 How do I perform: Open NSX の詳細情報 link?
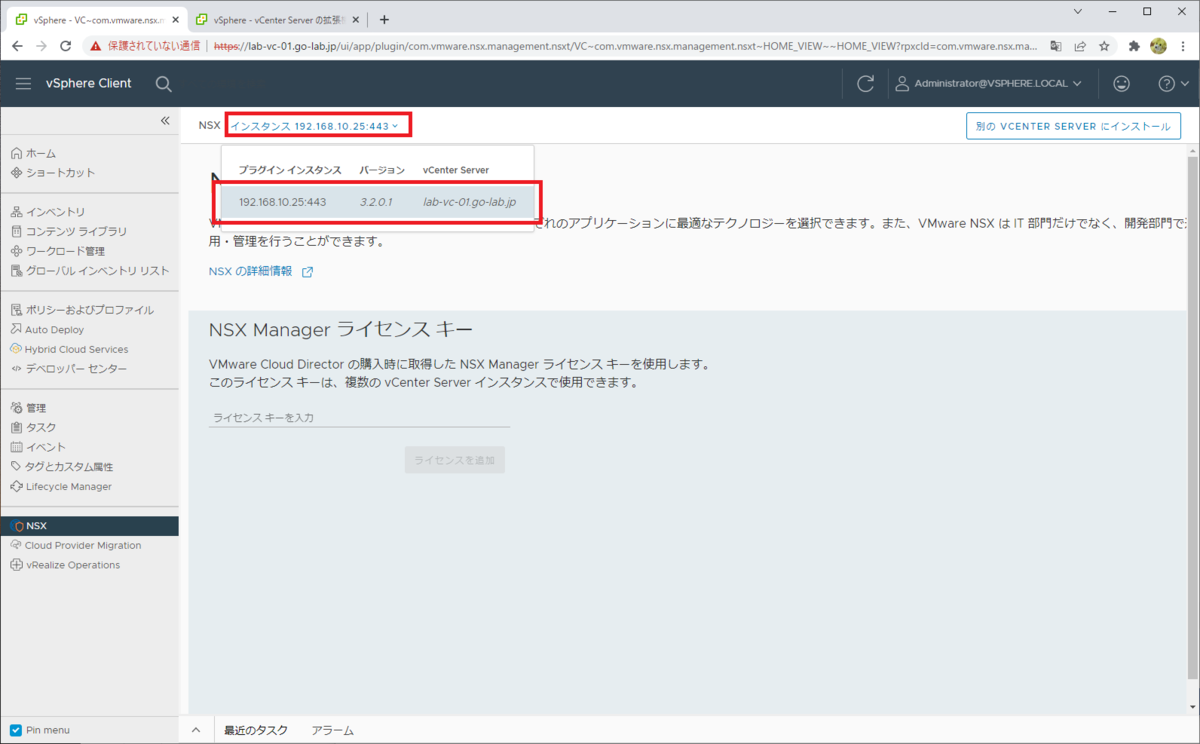[251, 271]
